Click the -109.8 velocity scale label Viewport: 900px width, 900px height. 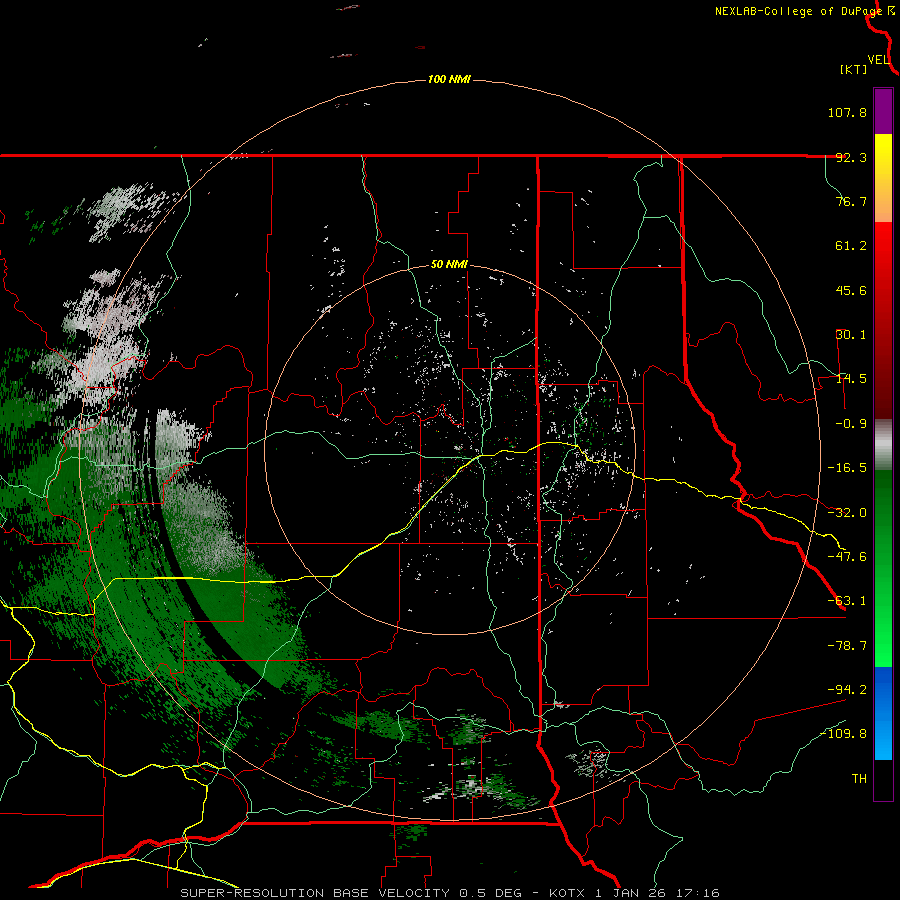844,734
